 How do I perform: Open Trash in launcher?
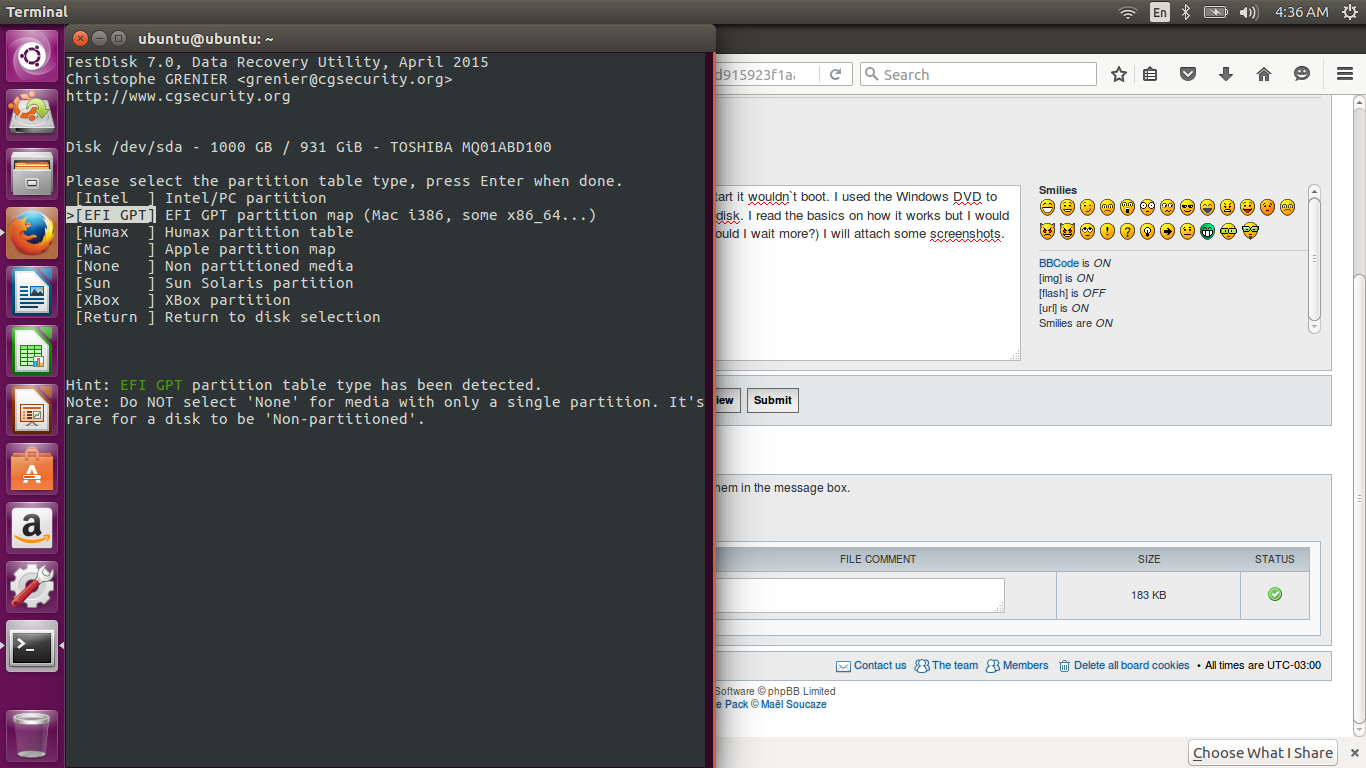tap(32, 735)
